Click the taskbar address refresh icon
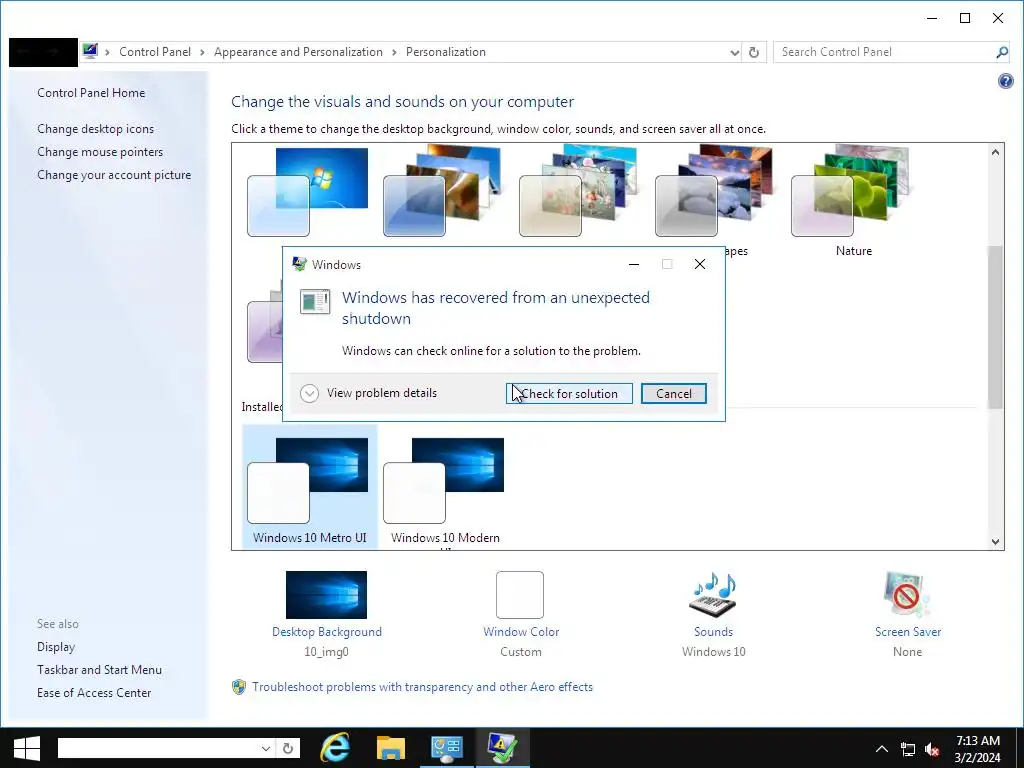 coord(288,748)
